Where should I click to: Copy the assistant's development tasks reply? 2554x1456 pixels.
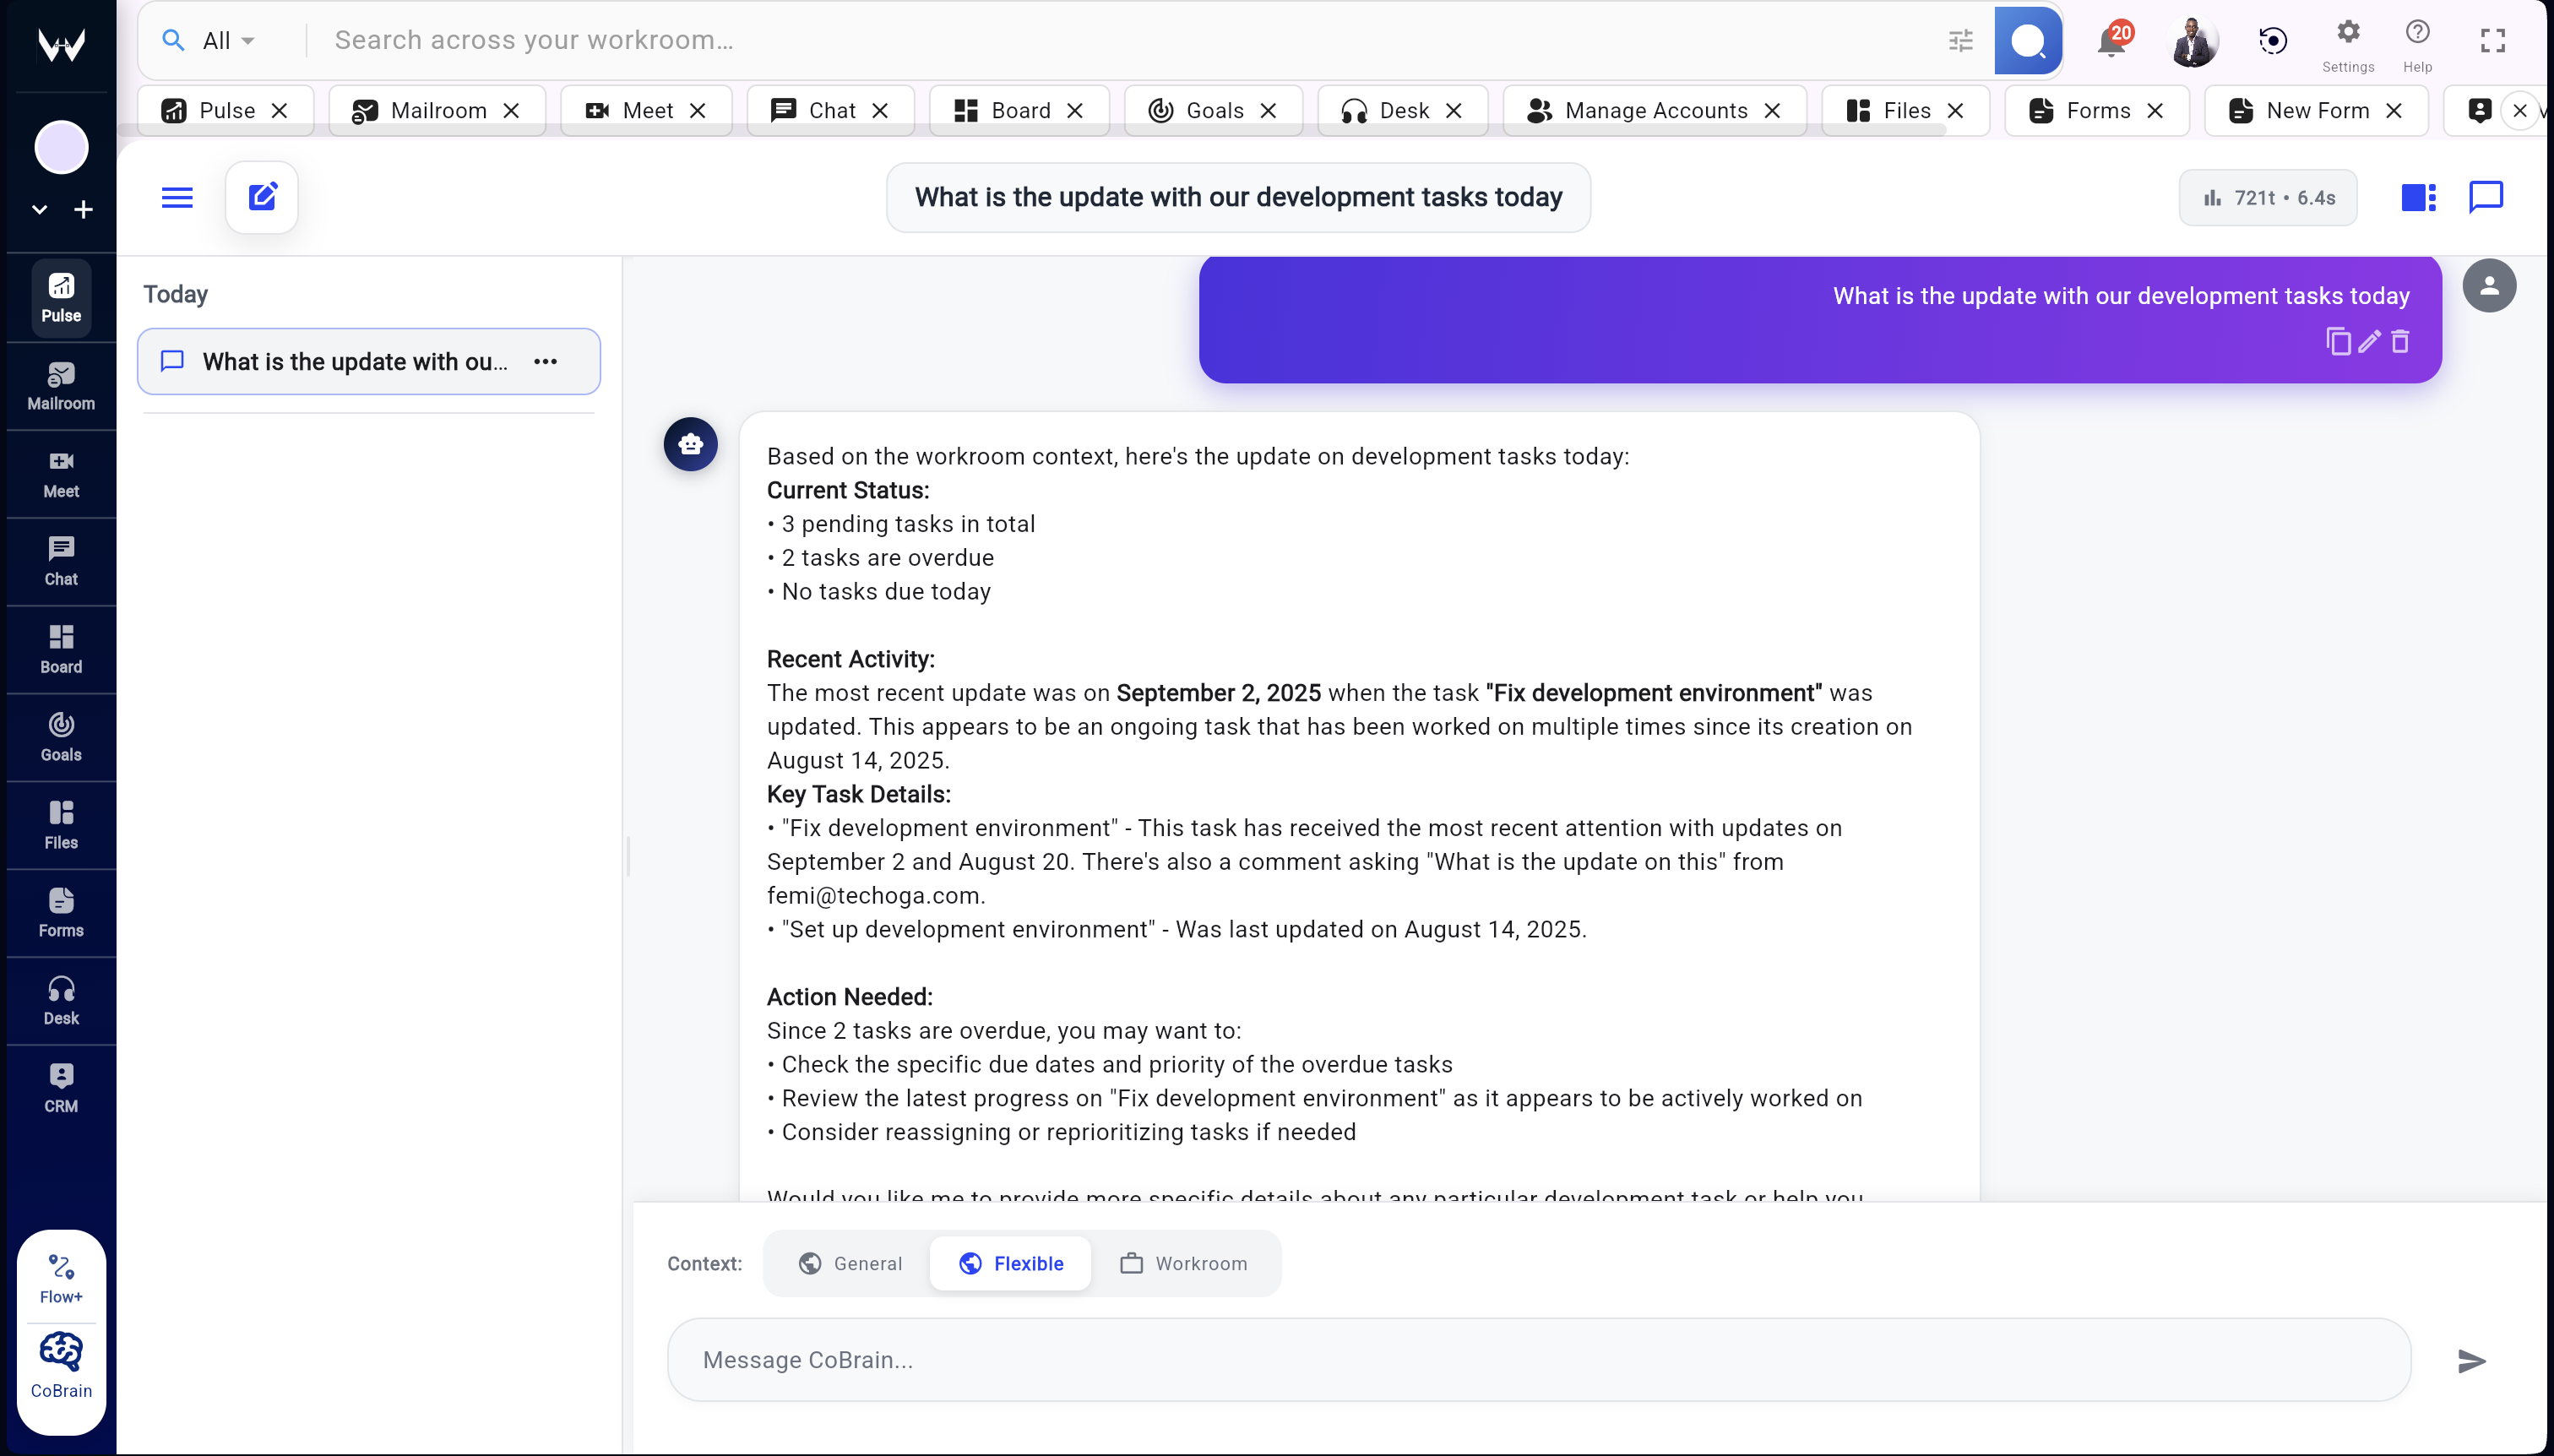tap(2337, 342)
